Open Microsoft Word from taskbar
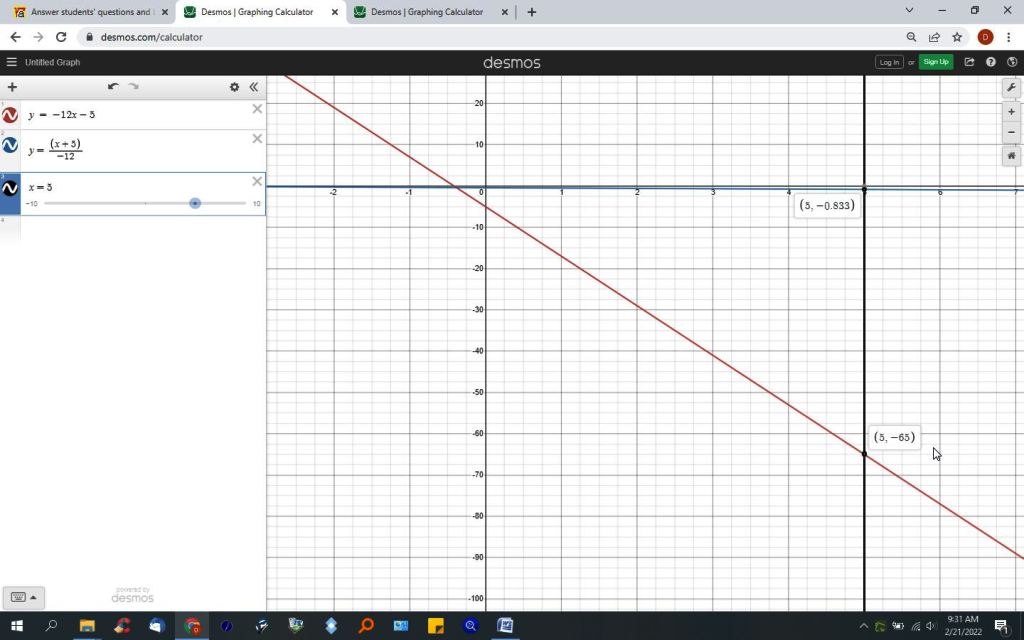Image resolution: width=1024 pixels, height=640 pixels. (505, 626)
